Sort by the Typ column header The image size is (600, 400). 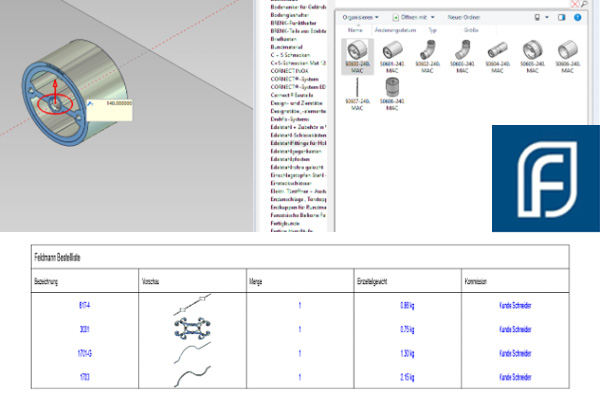pos(432,30)
